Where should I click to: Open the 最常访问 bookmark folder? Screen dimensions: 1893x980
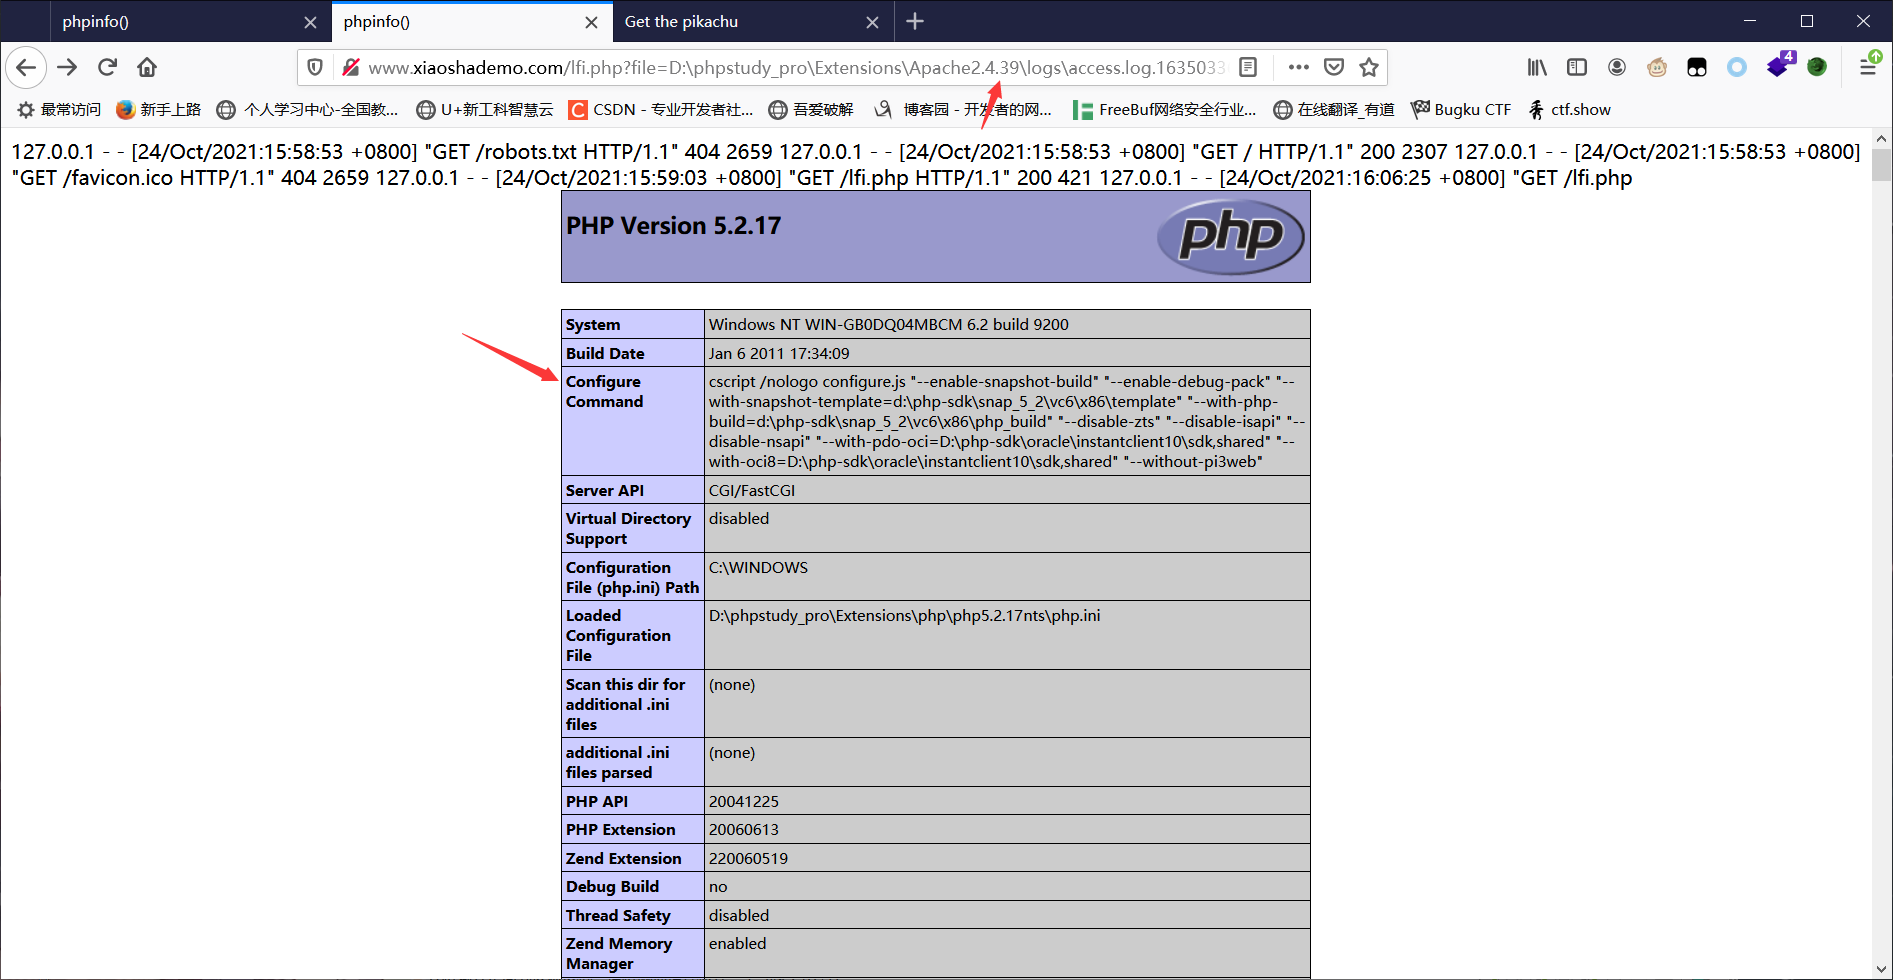tap(59, 109)
